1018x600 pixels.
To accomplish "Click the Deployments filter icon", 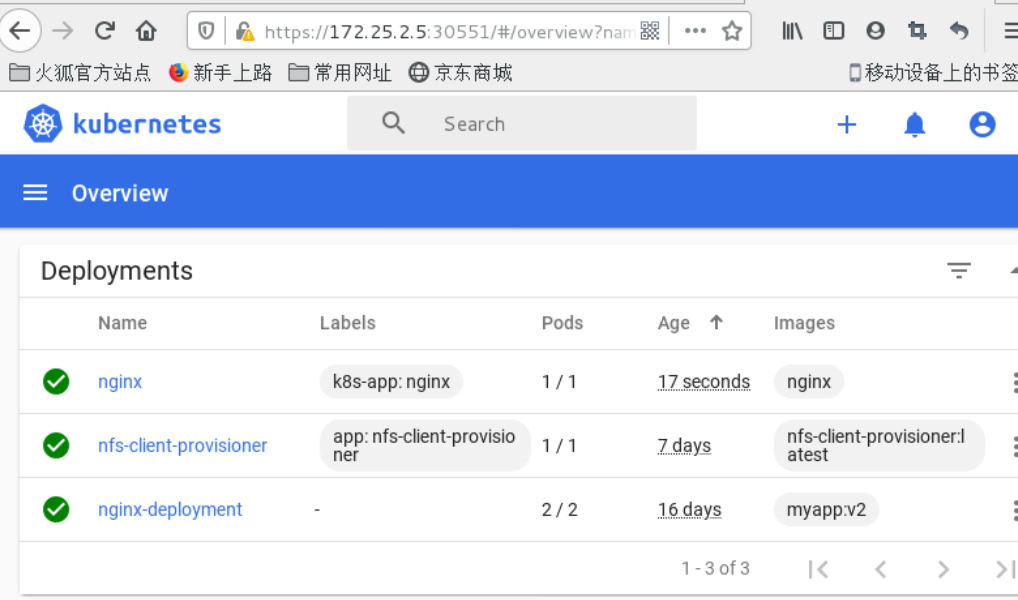I will [958, 271].
